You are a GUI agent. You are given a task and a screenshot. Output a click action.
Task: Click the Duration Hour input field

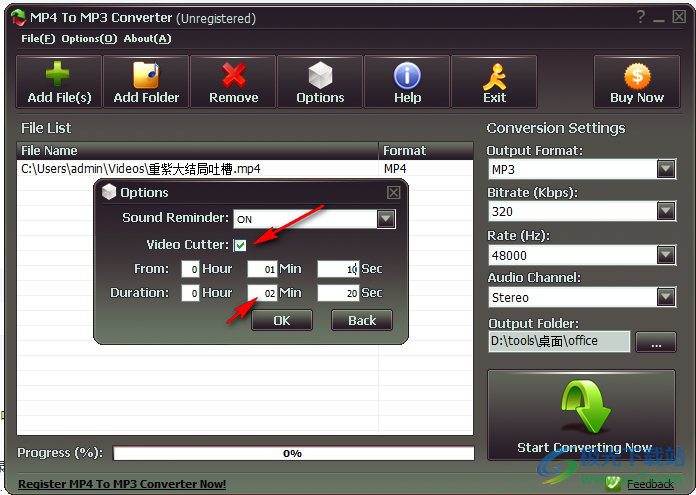190,293
